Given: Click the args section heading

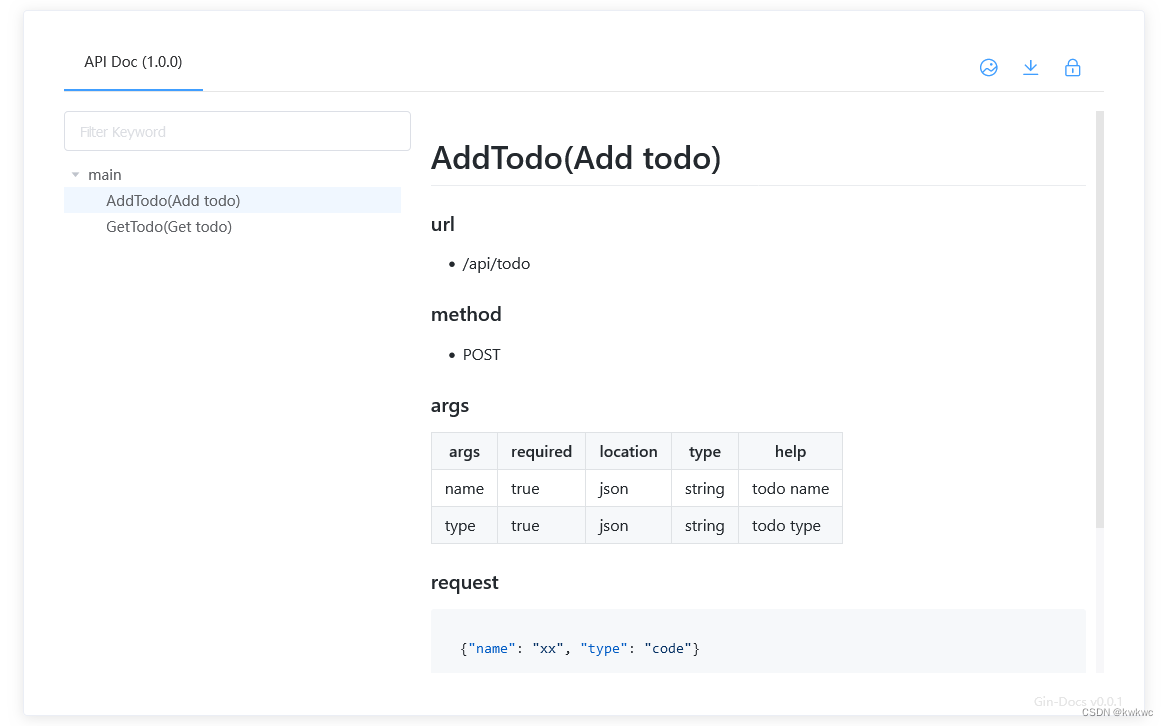Looking at the screenshot, I should [x=450, y=406].
